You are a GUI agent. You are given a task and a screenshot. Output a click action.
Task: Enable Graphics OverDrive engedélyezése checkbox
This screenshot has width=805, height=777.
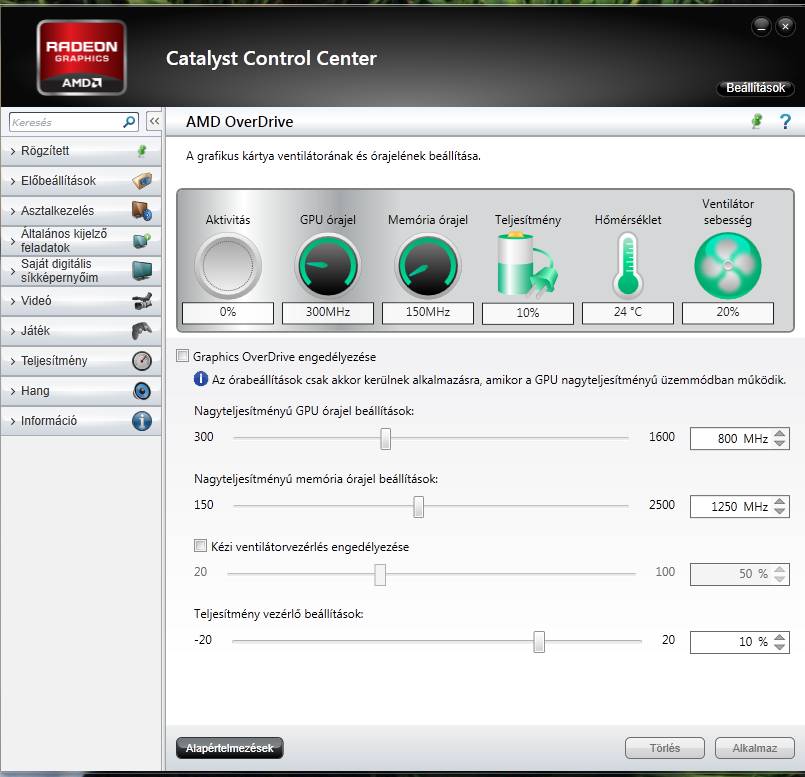pyautogui.click(x=182, y=355)
